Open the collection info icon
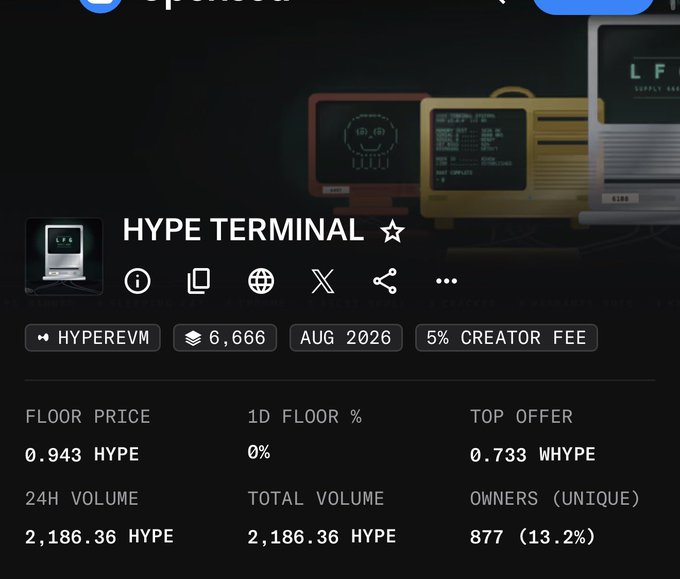 [137, 281]
